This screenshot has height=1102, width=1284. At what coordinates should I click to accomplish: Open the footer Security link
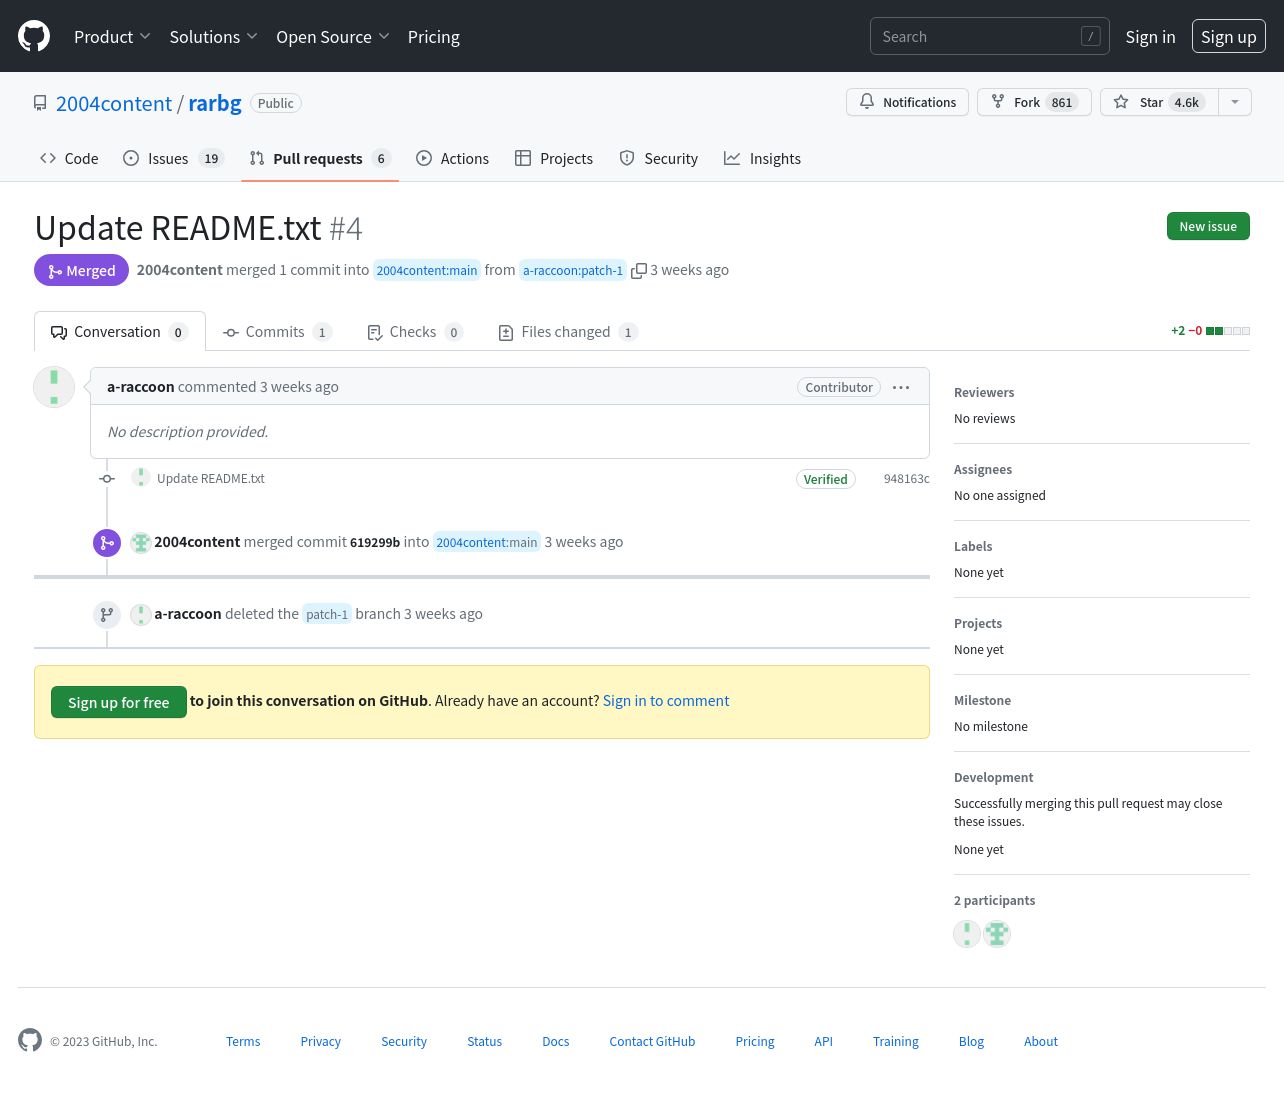pyautogui.click(x=404, y=1041)
